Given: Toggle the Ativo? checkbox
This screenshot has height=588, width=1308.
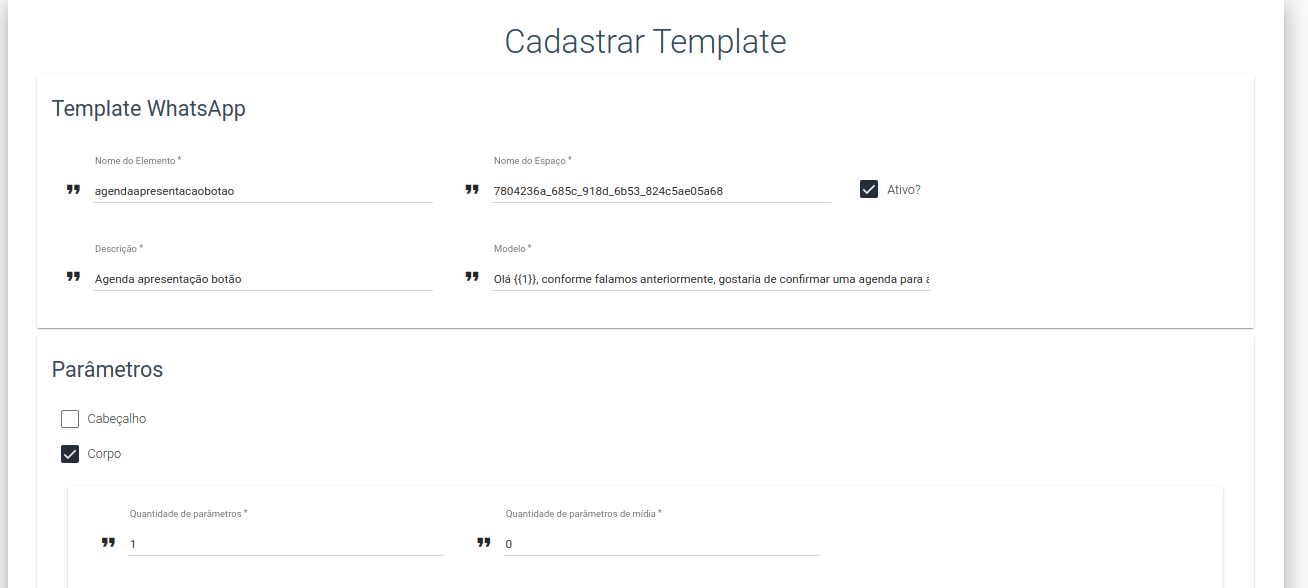Looking at the screenshot, I should point(869,189).
